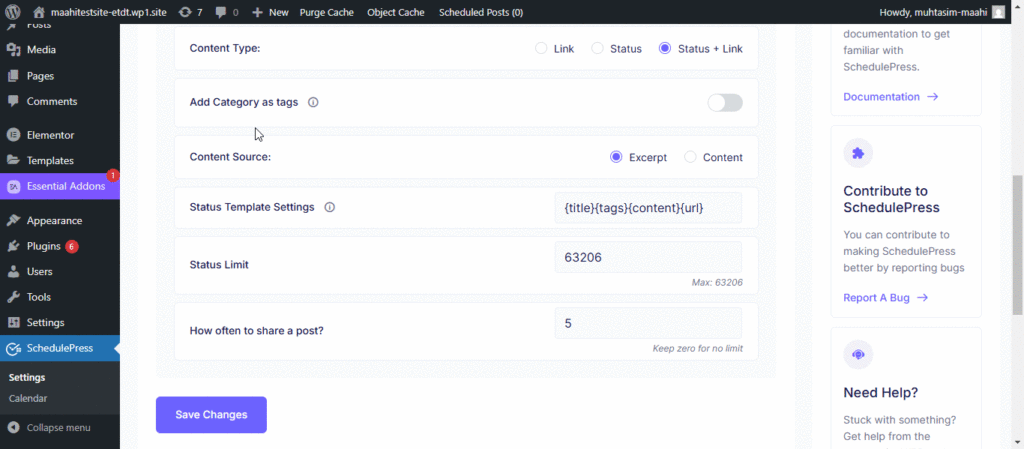Click the Users sidebar icon
This screenshot has width=1024, height=449.
[13, 271]
